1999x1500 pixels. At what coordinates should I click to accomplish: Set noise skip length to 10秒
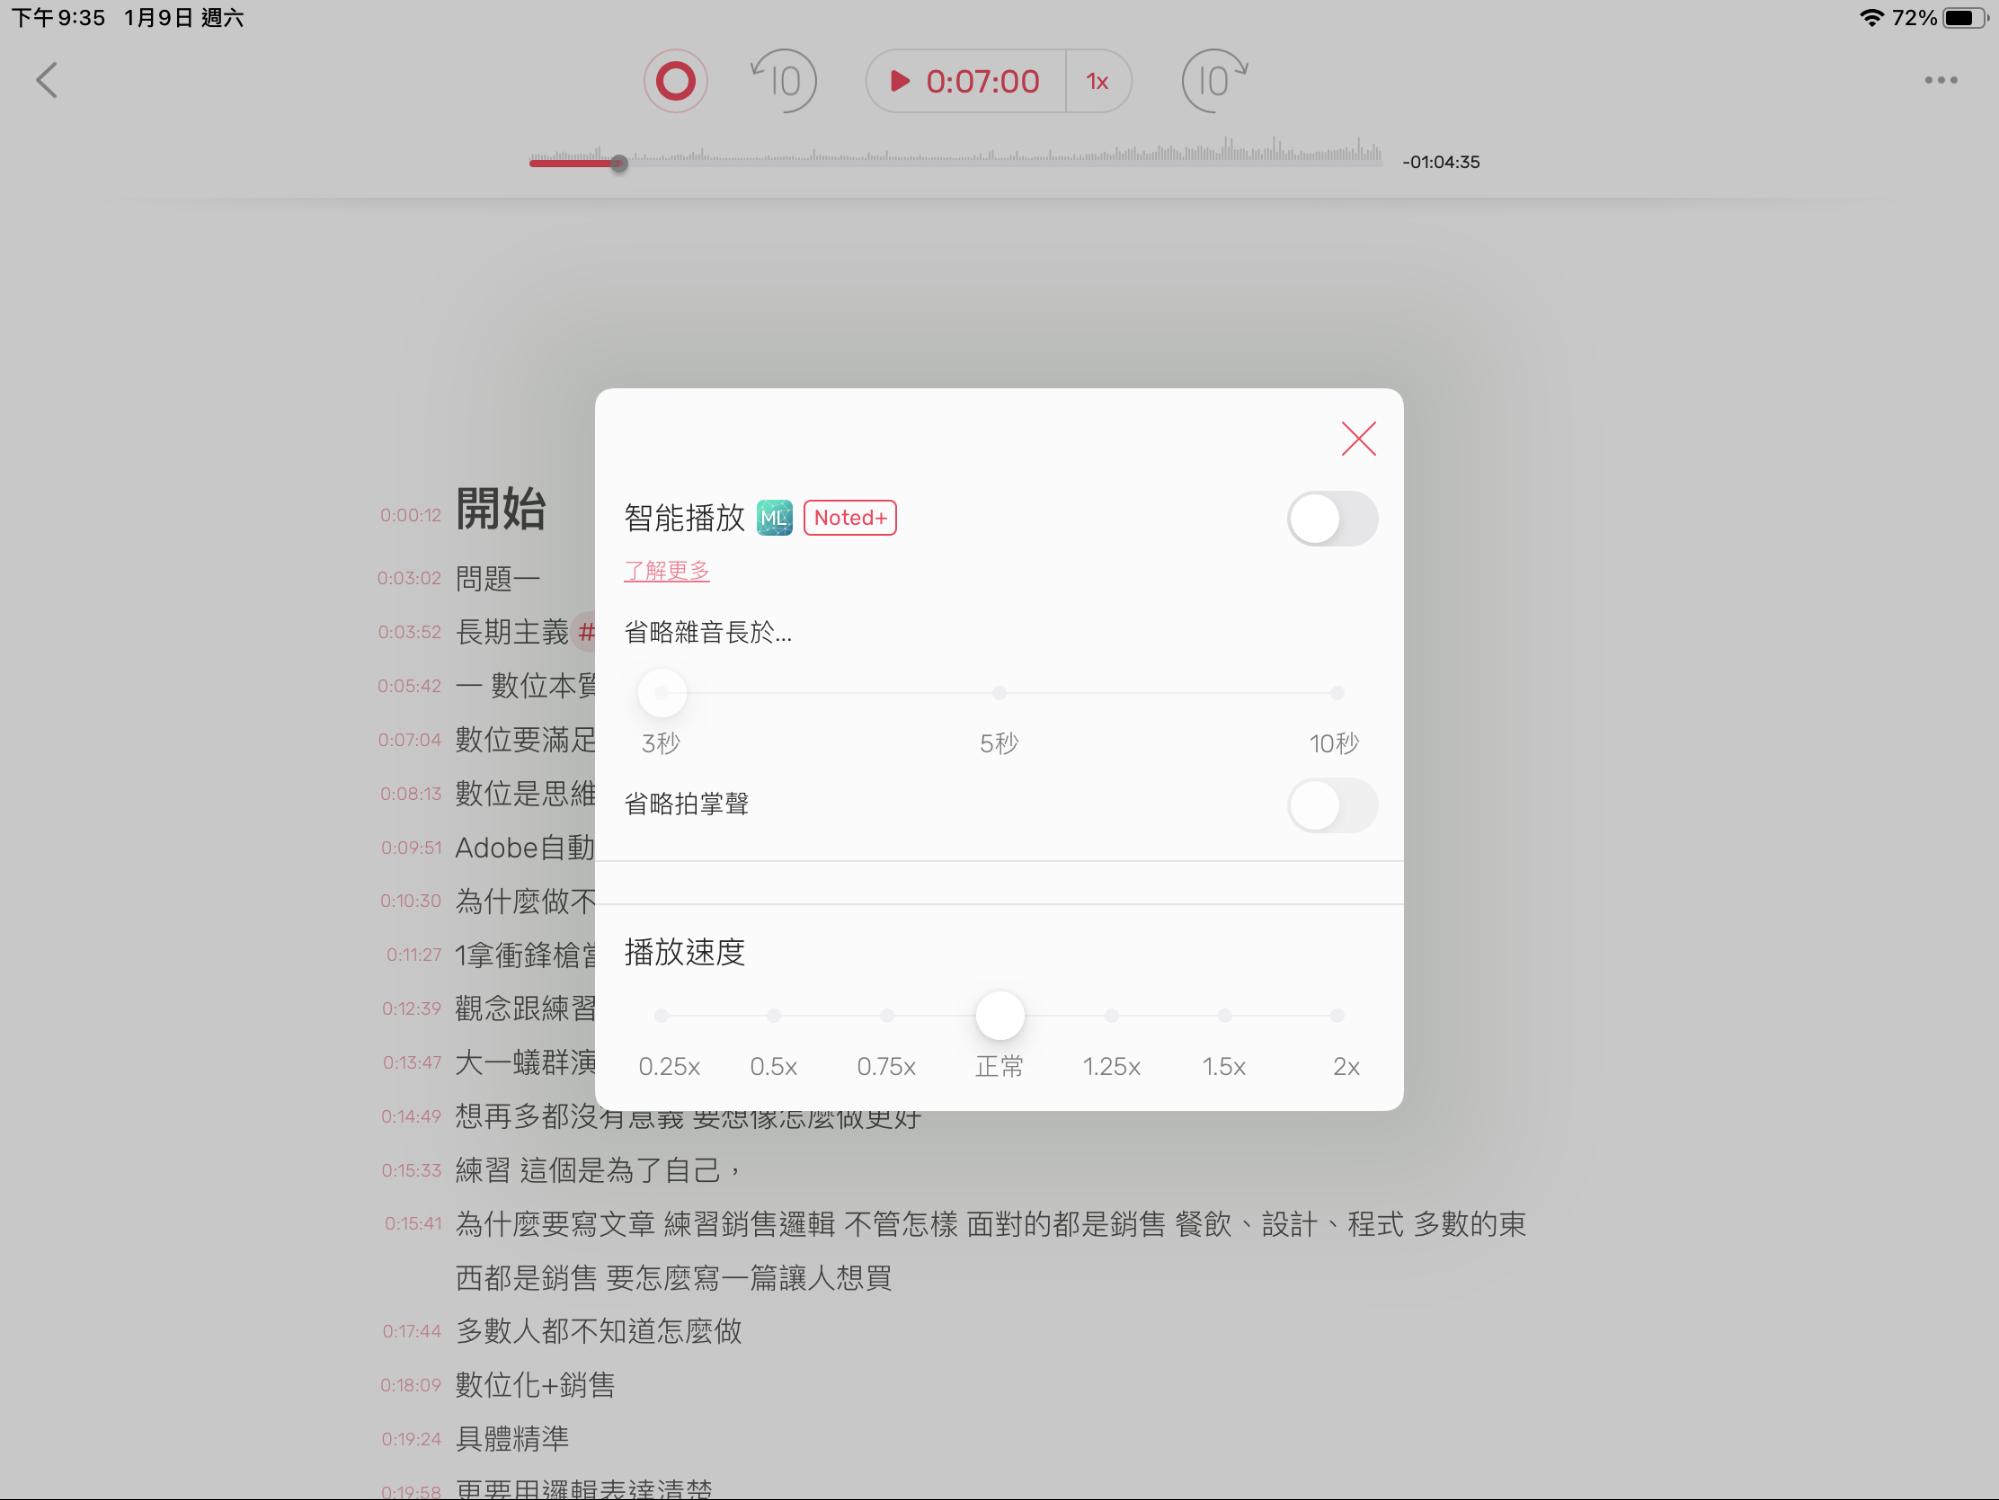click(x=1337, y=692)
